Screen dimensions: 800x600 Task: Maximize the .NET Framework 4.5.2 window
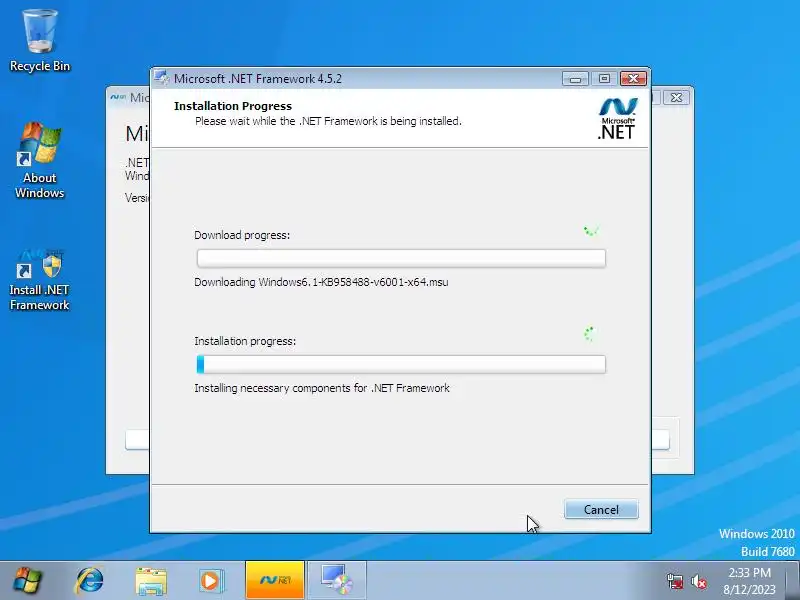coord(604,79)
